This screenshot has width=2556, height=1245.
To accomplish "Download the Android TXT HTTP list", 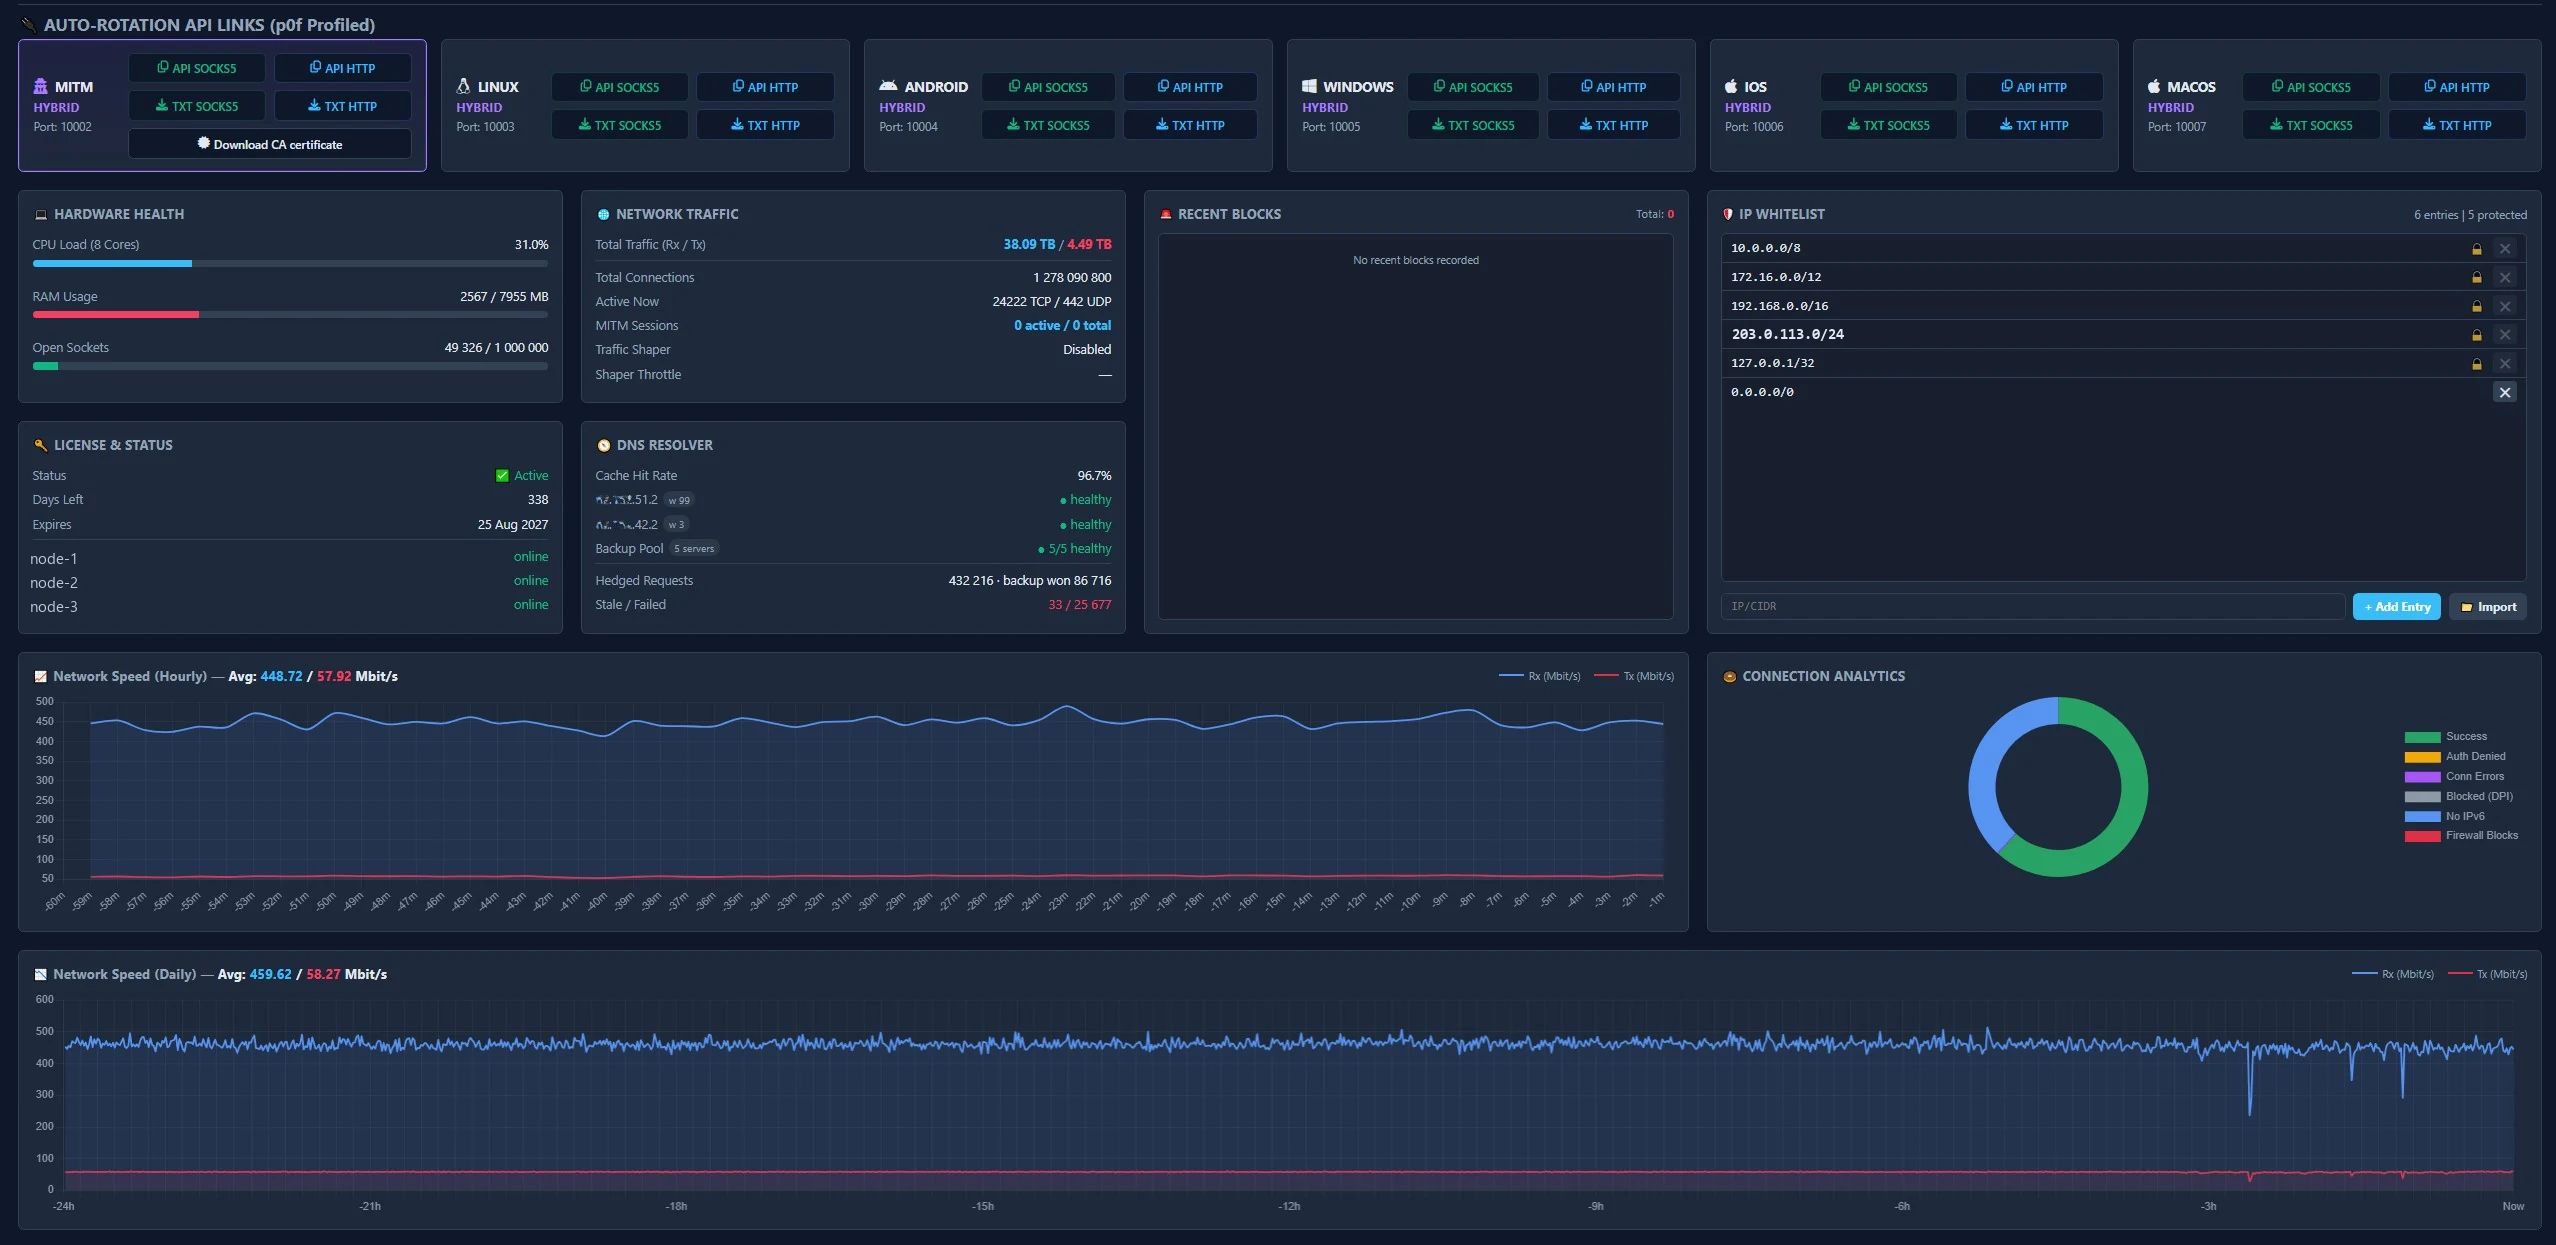I will pos(1190,125).
